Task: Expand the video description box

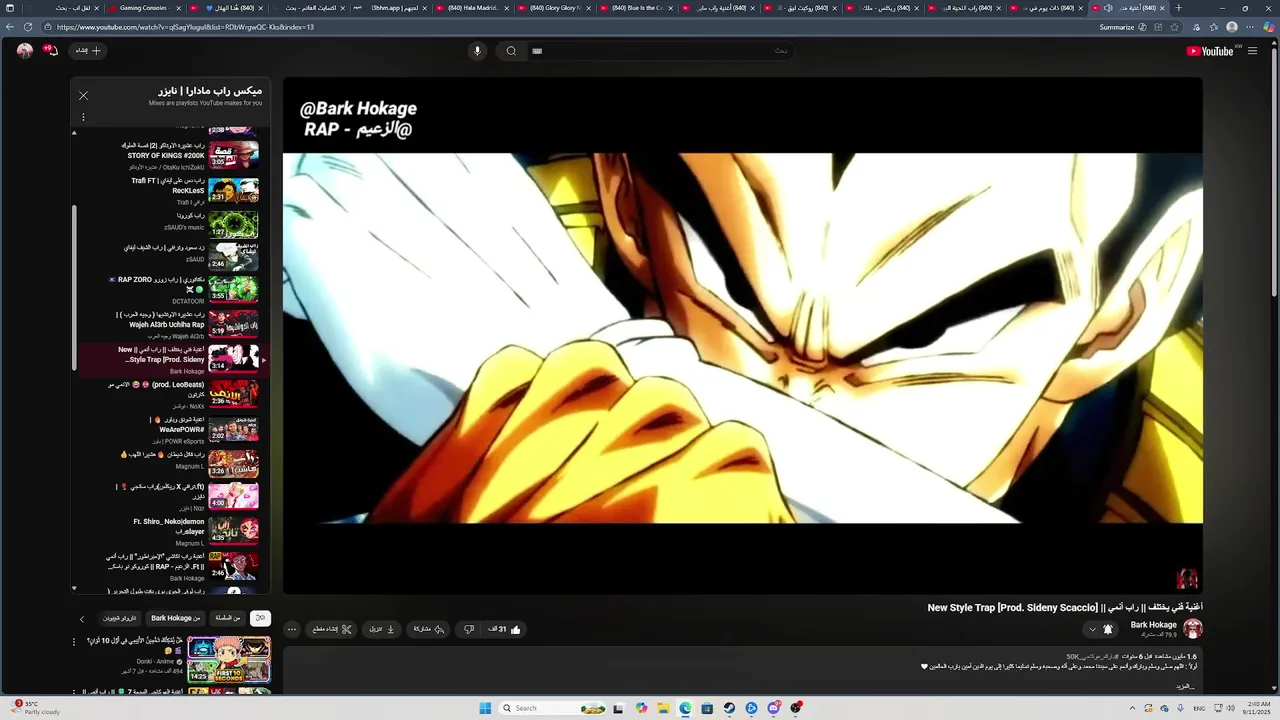Action: point(742,670)
